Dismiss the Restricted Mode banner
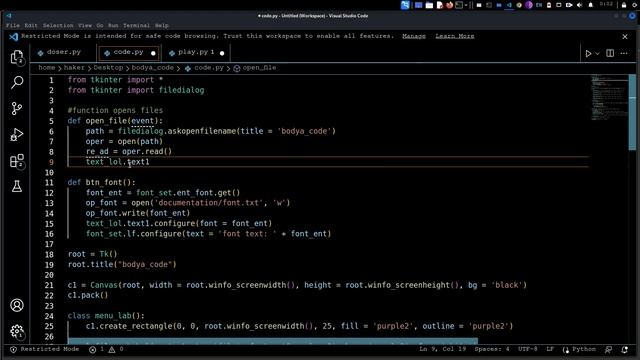This screenshot has width=640, height=360. pyautogui.click(x=625, y=37)
